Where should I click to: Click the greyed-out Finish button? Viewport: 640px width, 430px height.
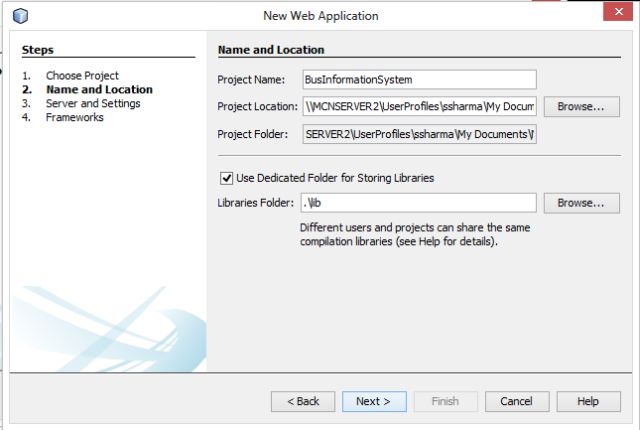tap(445, 401)
